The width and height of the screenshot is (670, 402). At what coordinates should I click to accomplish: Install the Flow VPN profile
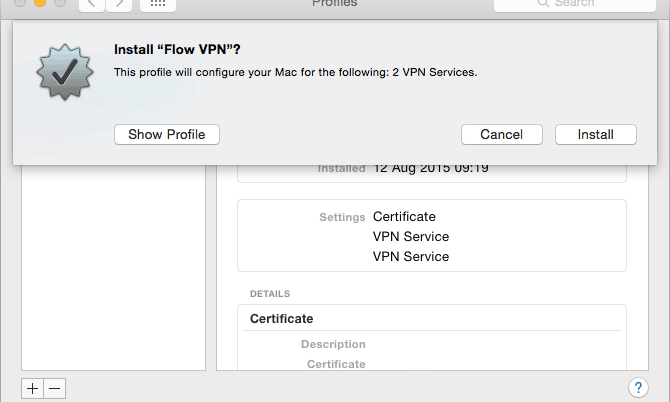click(595, 134)
